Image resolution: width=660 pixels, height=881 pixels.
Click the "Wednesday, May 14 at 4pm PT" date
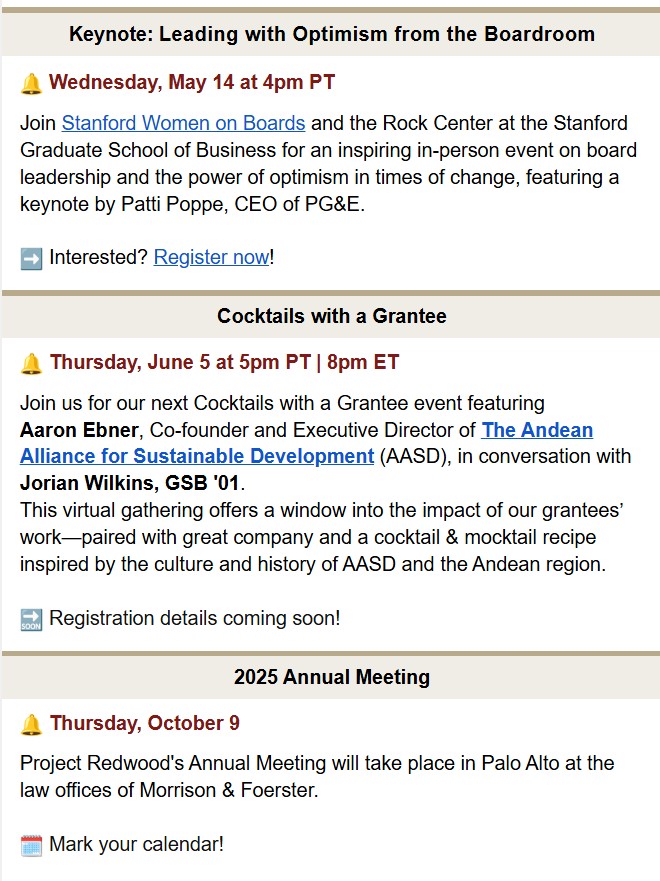pos(191,83)
